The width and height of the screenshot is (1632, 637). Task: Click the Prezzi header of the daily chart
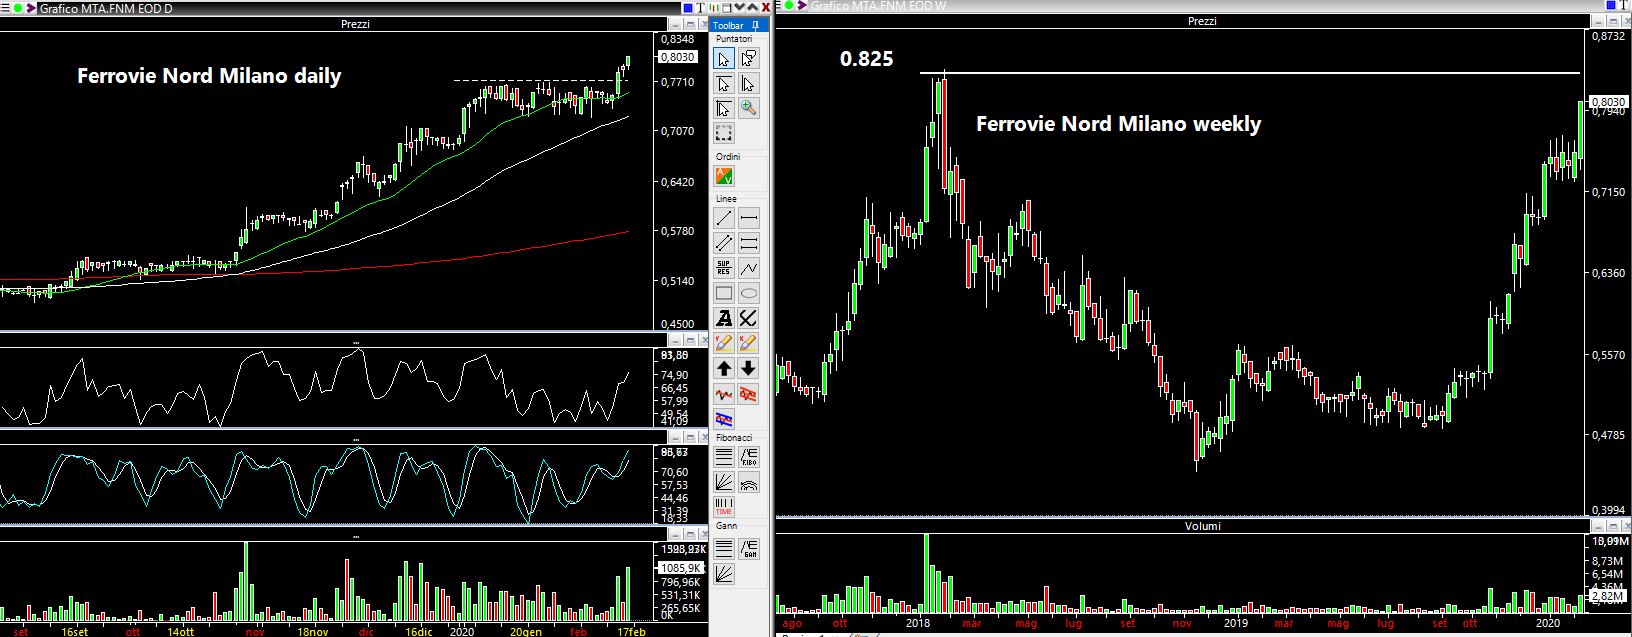(x=355, y=24)
